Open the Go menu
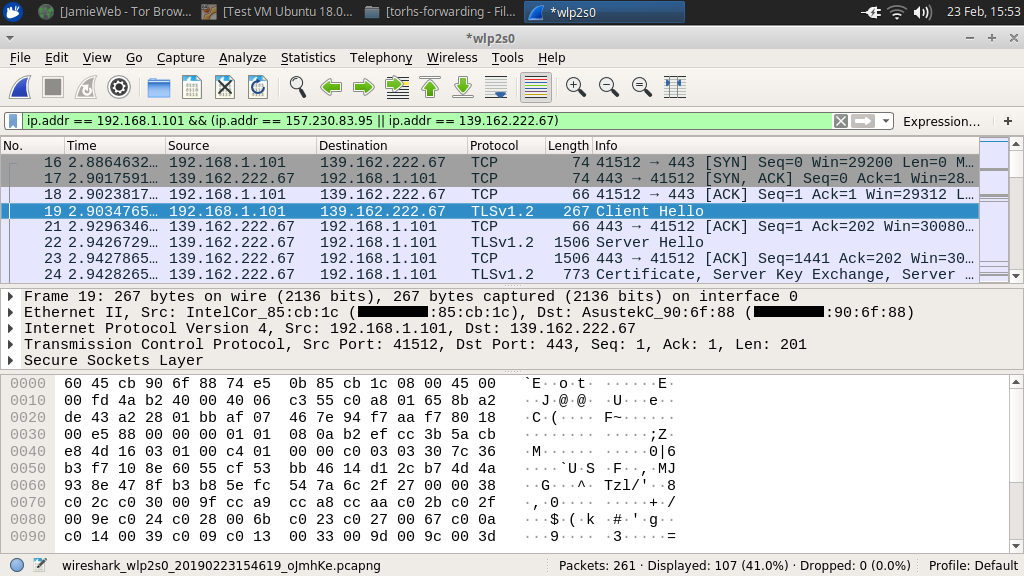Viewport: 1024px width, 576px height. pyautogui.click(x=134, y=57)
